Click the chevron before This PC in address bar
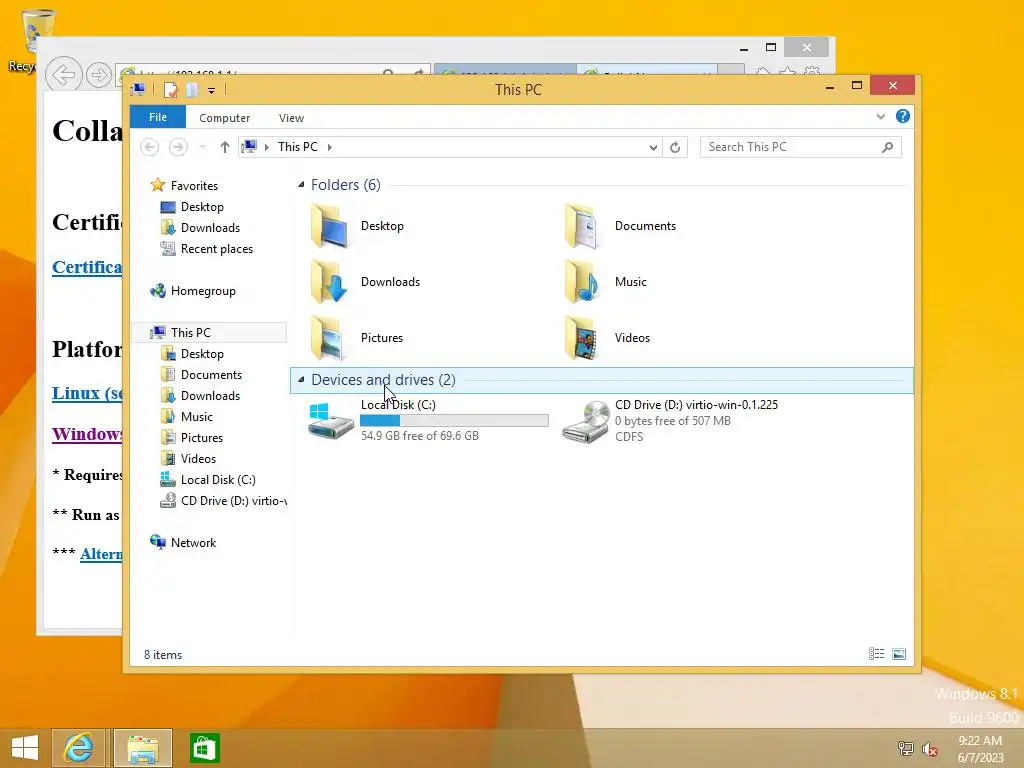 point(266,148)
